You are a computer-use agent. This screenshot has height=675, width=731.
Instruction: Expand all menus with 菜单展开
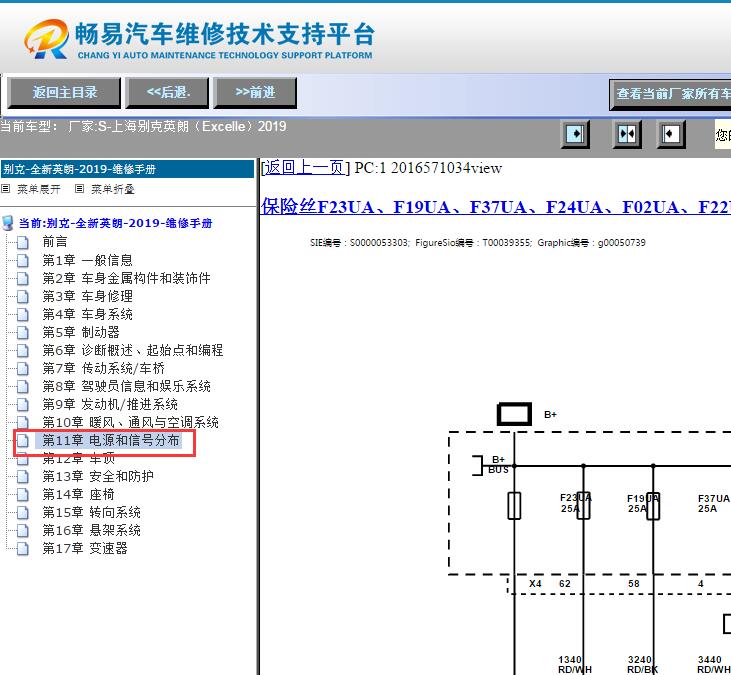39,189
